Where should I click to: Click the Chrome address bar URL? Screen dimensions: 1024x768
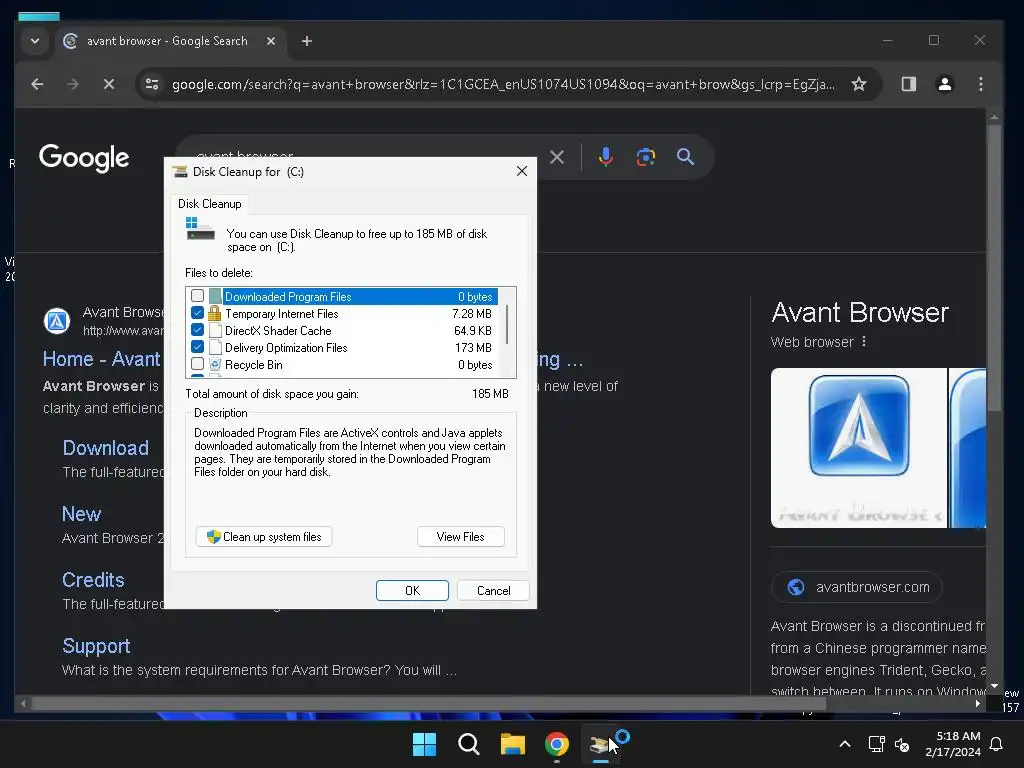coord(503,84)
